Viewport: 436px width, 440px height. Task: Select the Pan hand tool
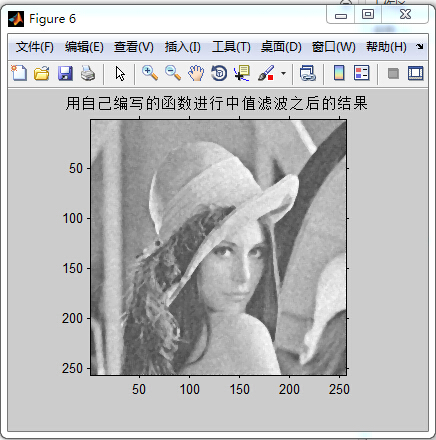click(x=196, y=73)
